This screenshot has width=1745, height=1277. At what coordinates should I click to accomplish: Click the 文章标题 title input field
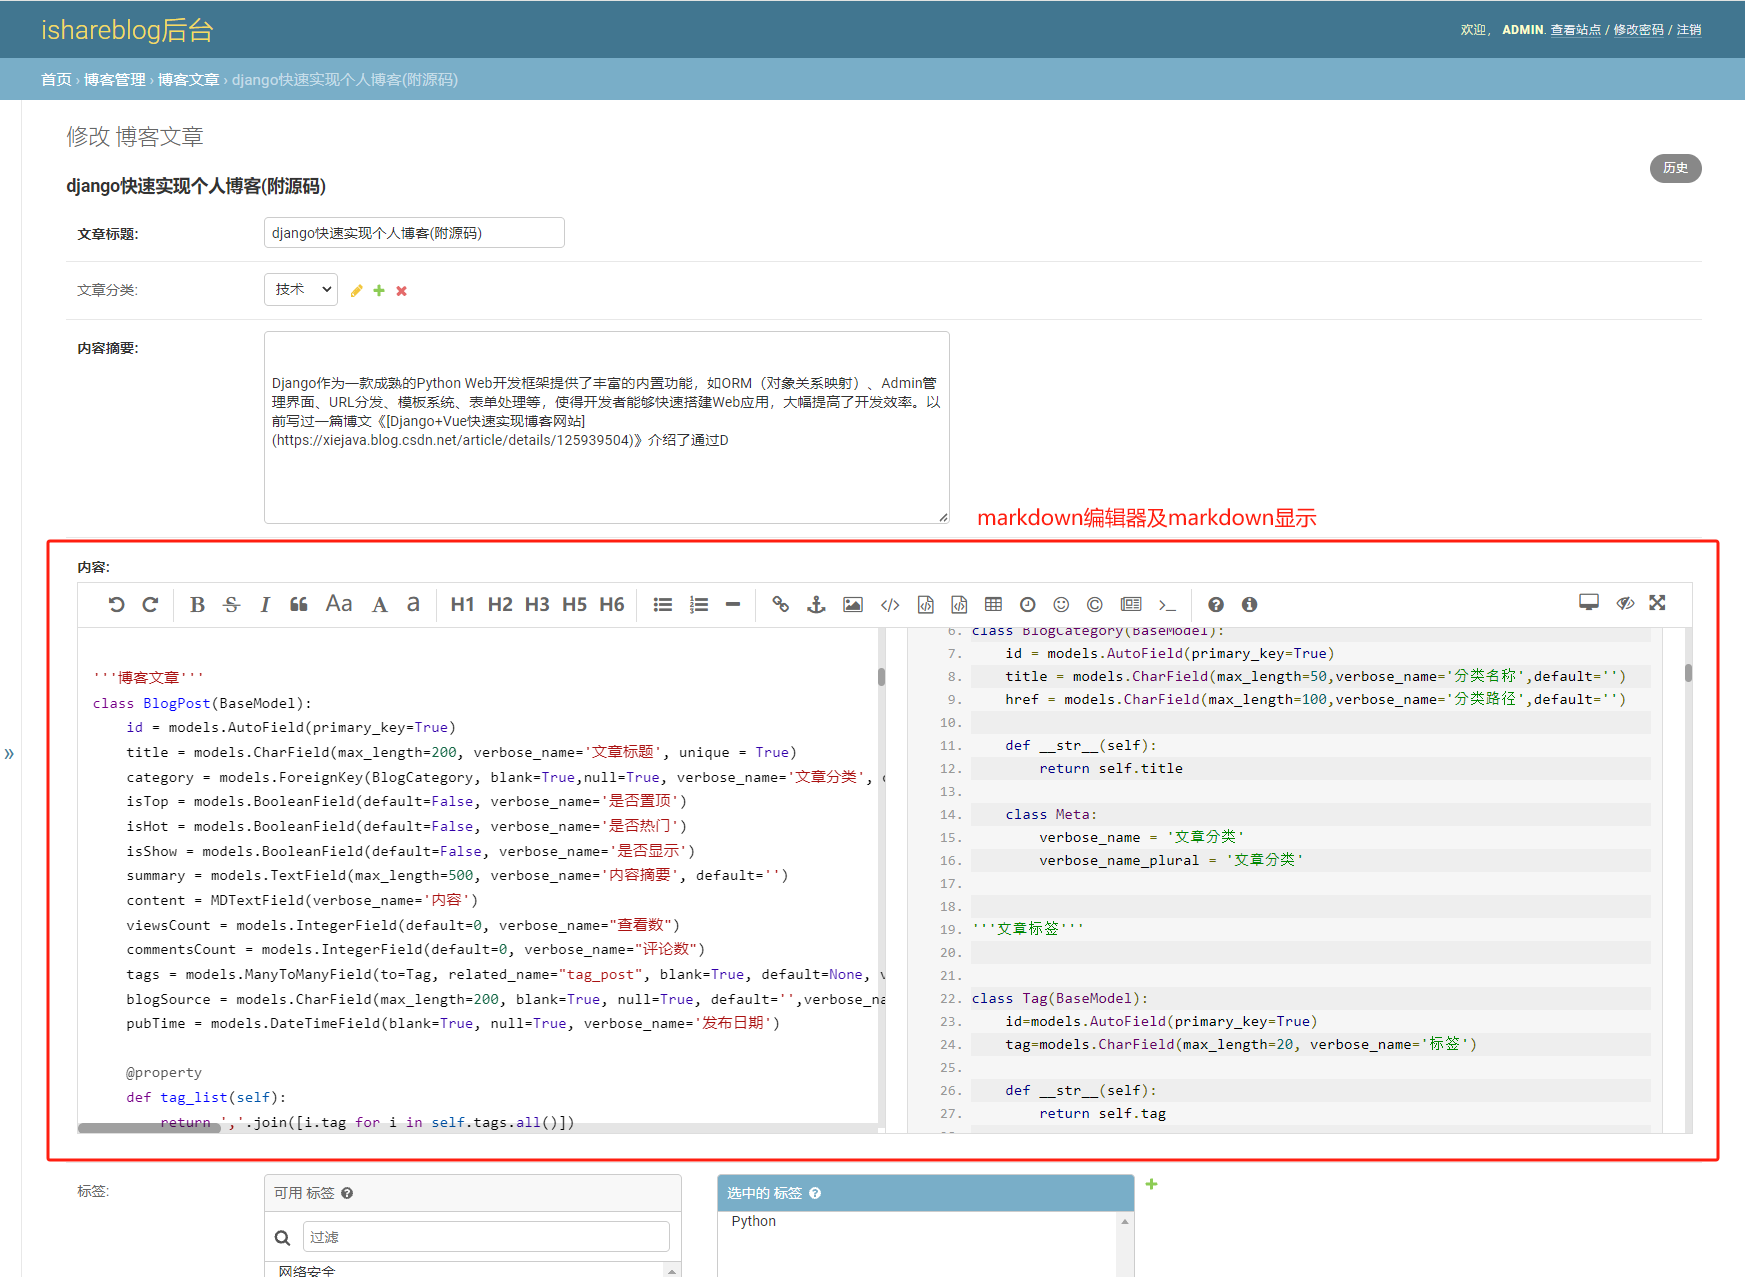(414, 233)
